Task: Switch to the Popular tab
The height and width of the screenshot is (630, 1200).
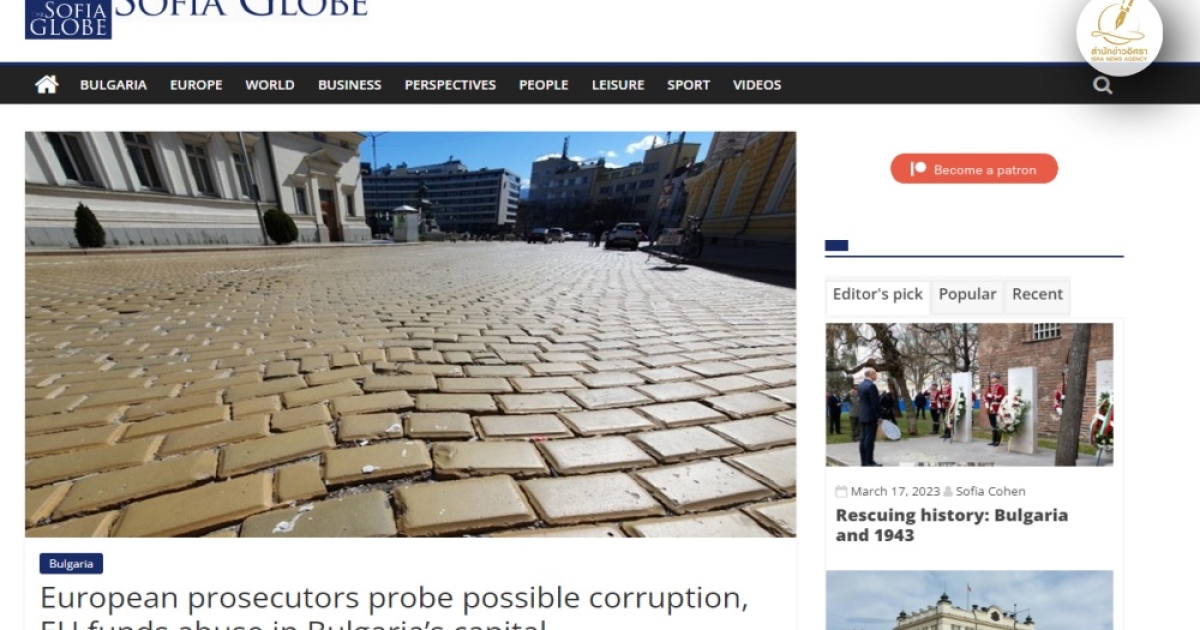Action: pyautogui.click(x=967, y=295)
